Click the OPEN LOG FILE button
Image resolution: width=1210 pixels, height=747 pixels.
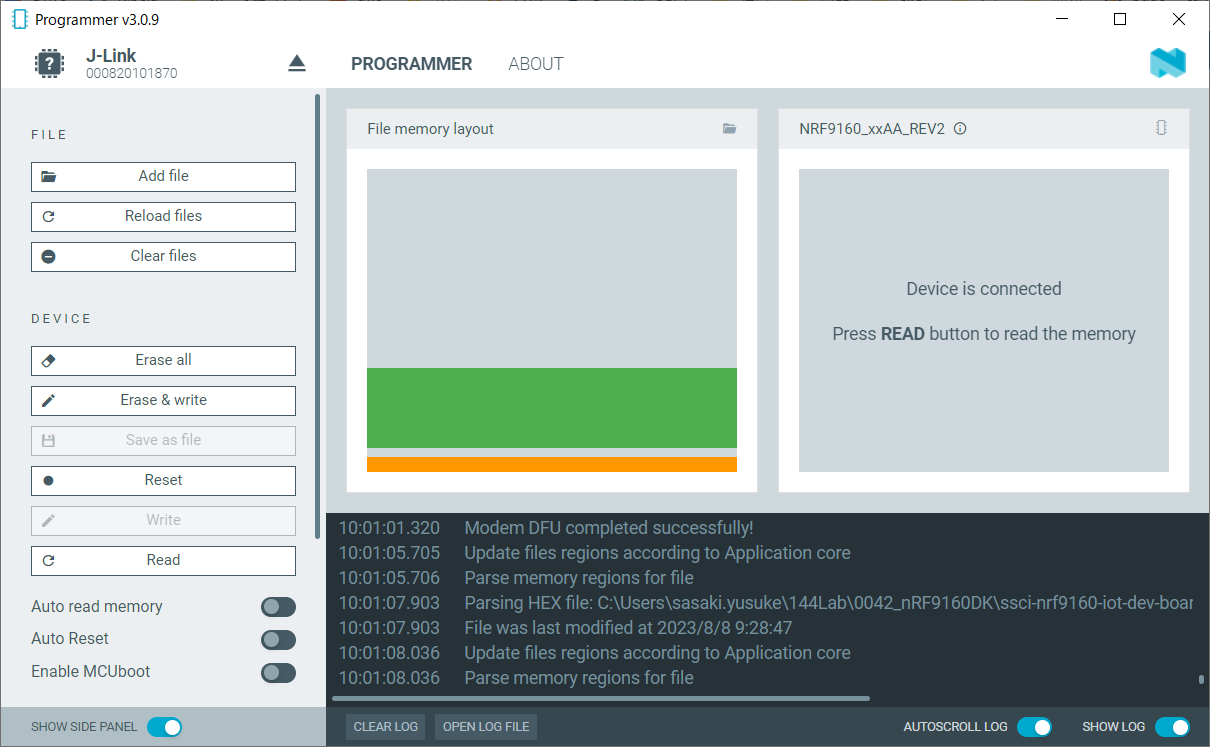(486, 727)
